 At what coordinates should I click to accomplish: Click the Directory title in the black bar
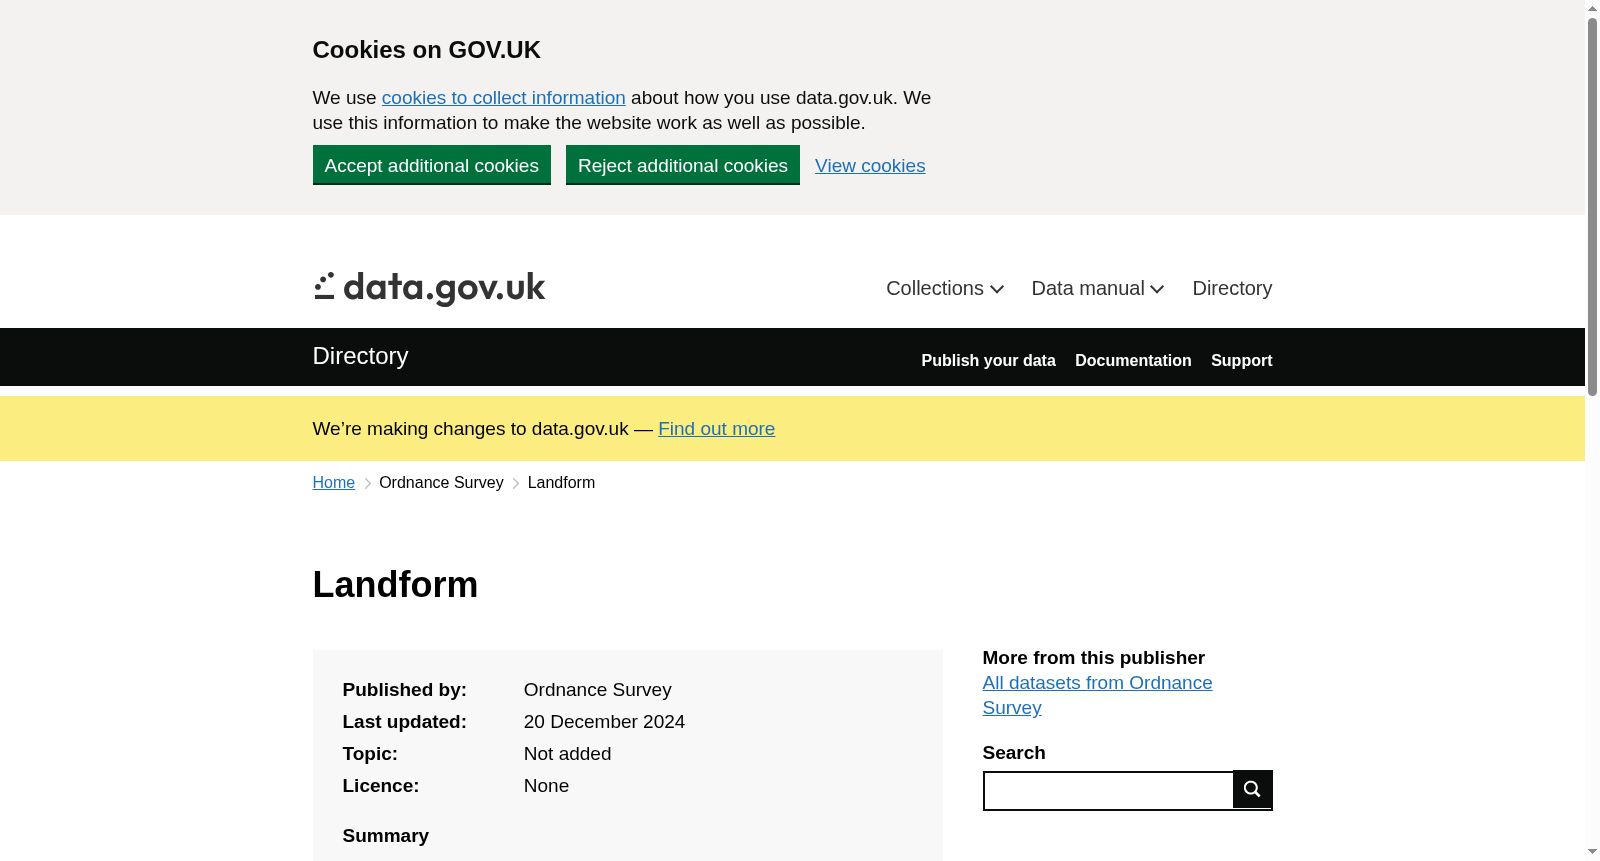click(361, 356)
